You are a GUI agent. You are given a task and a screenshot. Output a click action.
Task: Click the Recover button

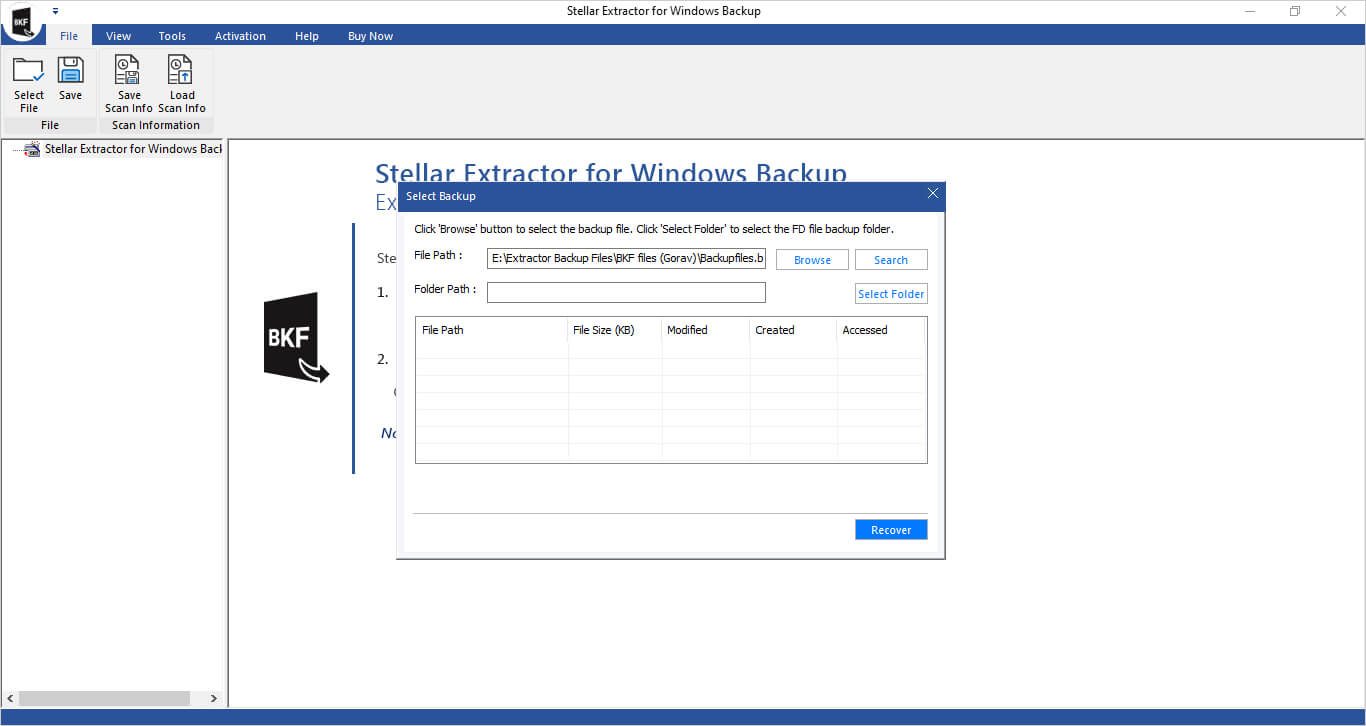pos(891,530)
